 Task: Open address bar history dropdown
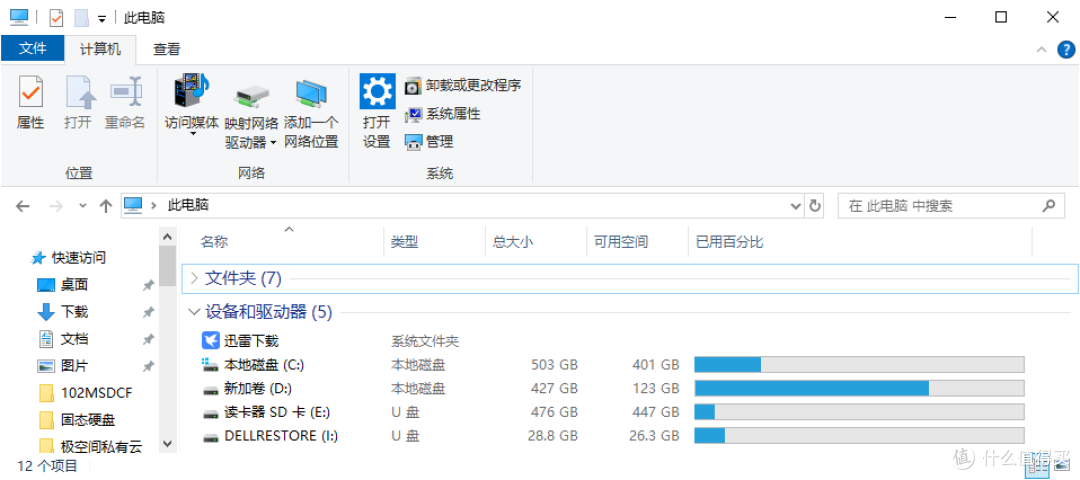pyautogui.click(x=796, y=205)
